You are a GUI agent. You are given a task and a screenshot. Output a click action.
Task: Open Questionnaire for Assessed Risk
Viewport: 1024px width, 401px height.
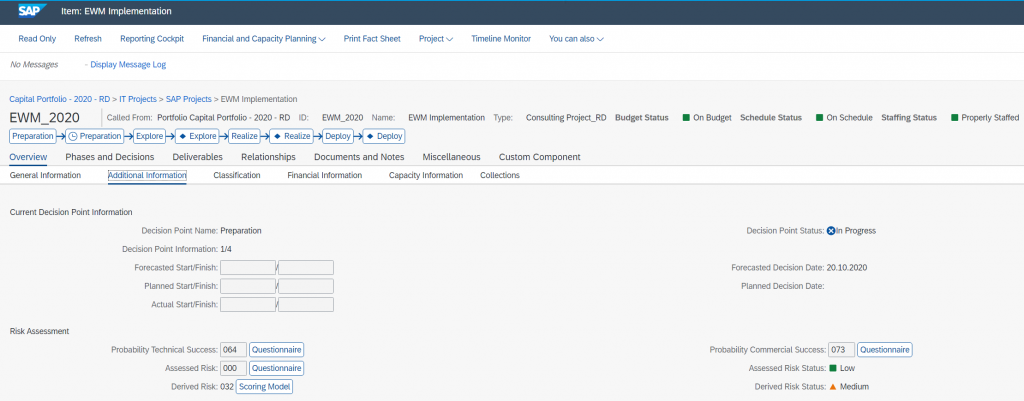click(277, 368)
